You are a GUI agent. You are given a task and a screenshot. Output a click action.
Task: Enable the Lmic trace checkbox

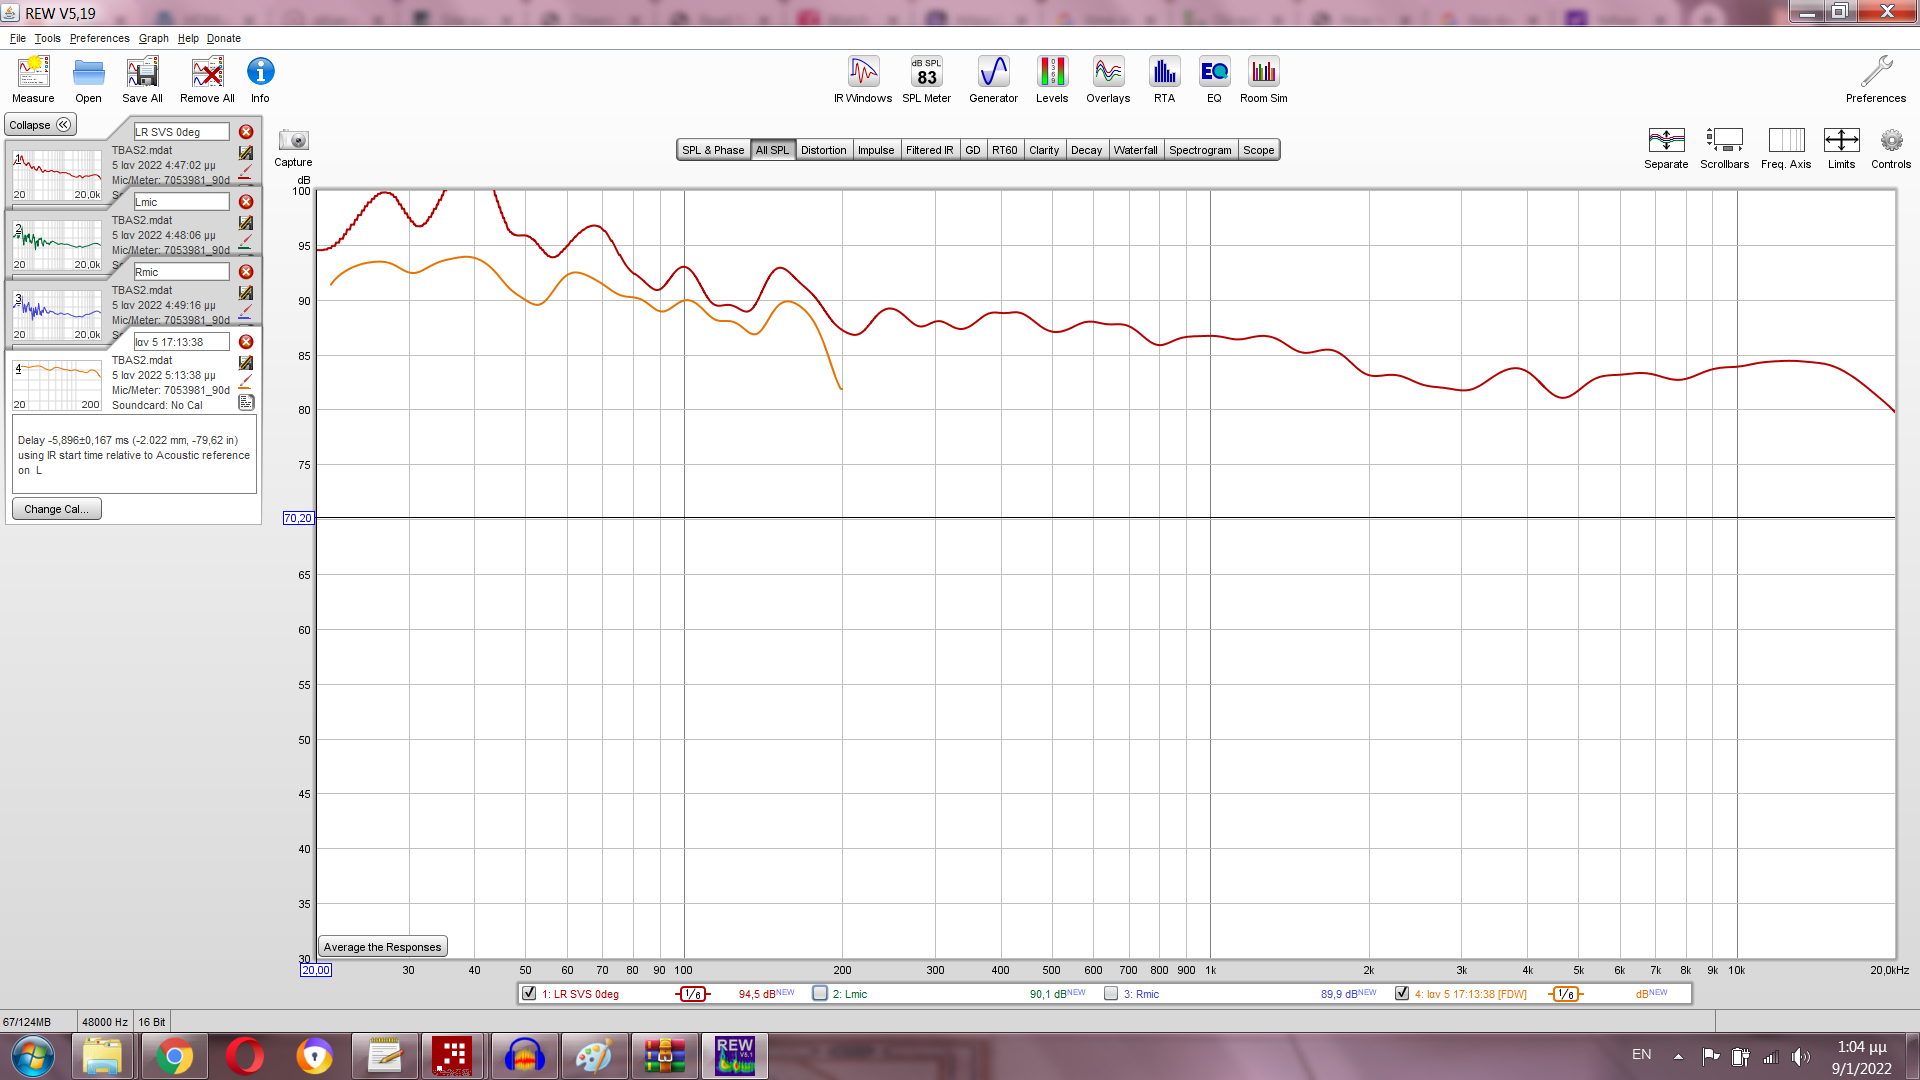[820, 993]
